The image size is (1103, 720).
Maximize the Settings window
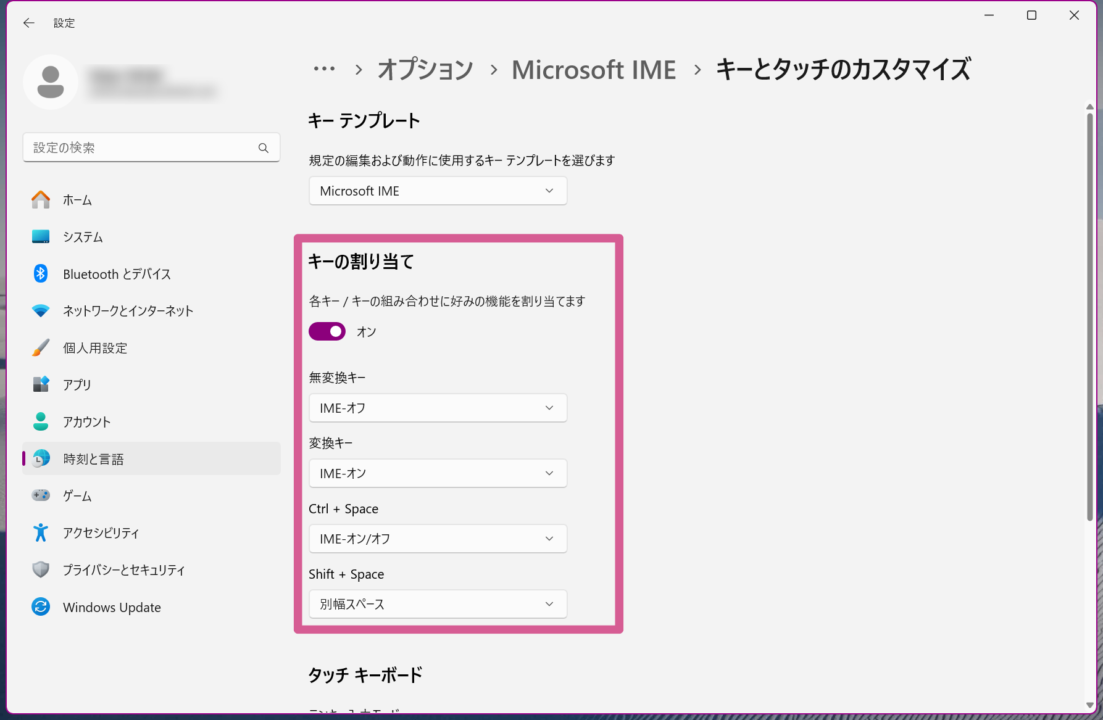point(1031,15)
